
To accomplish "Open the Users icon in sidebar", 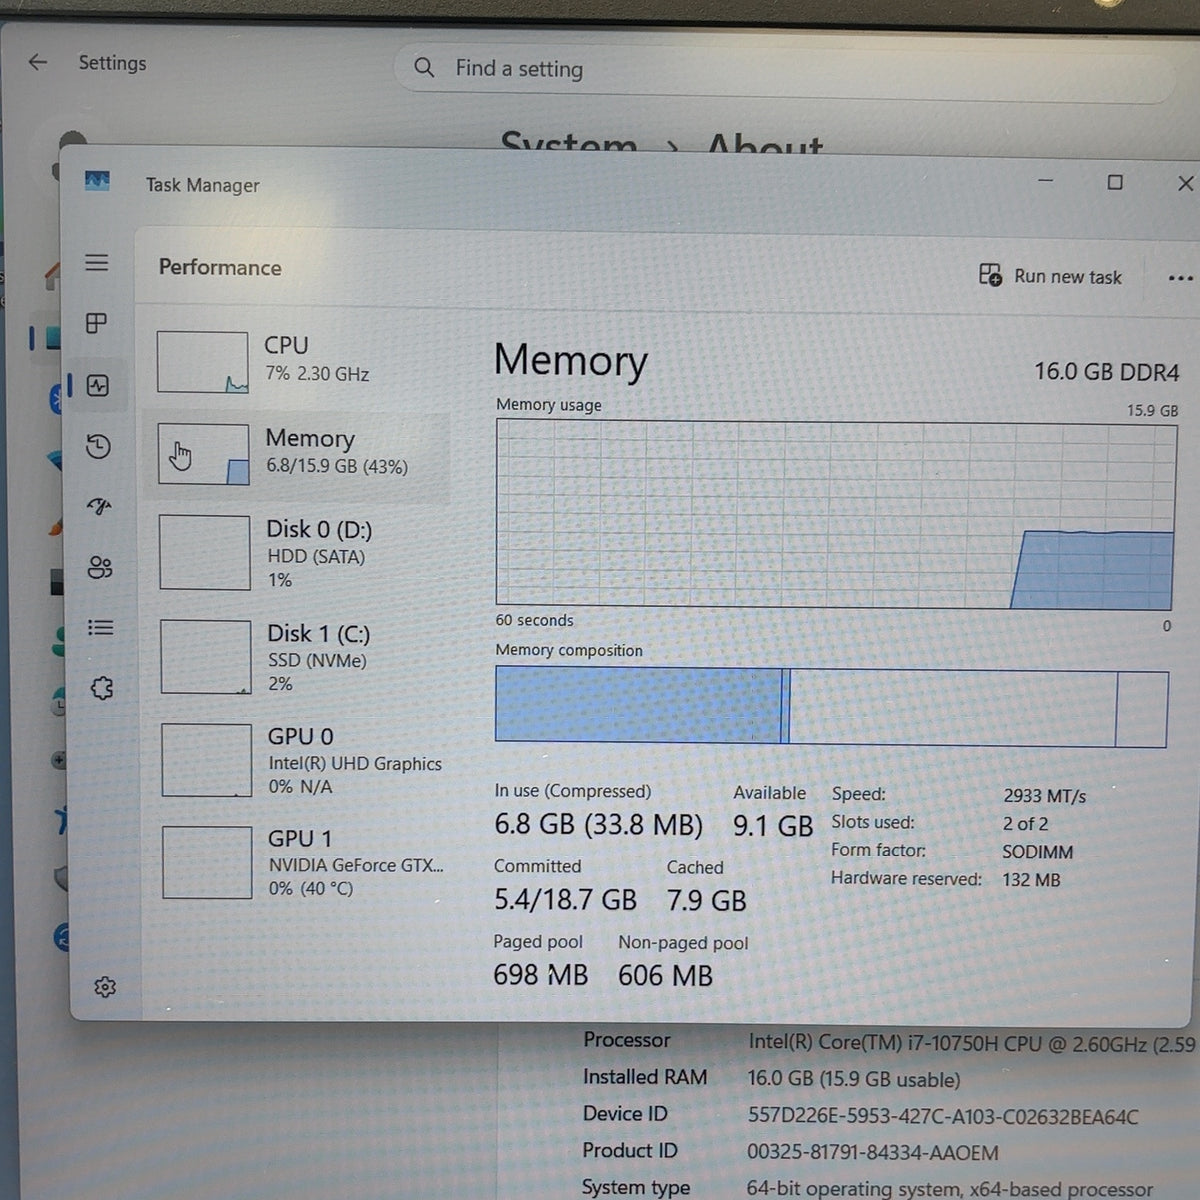I will click(100, 568).
